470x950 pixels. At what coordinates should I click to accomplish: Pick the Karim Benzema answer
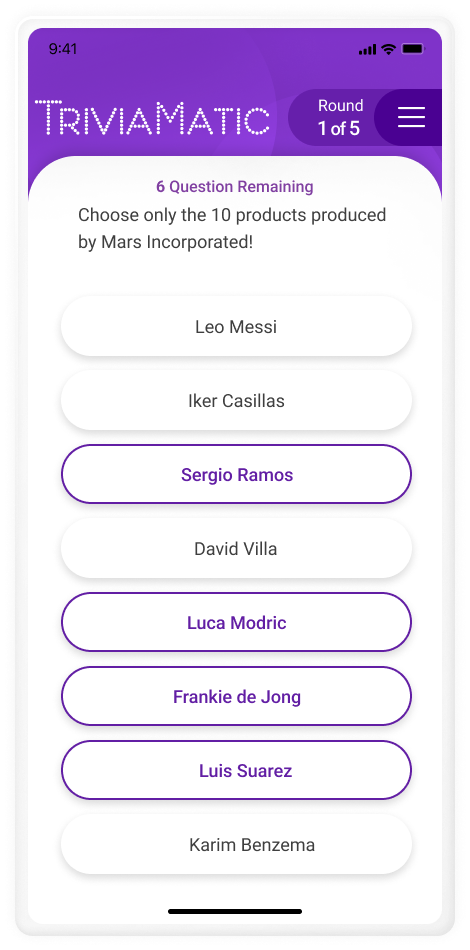point(236,845)
